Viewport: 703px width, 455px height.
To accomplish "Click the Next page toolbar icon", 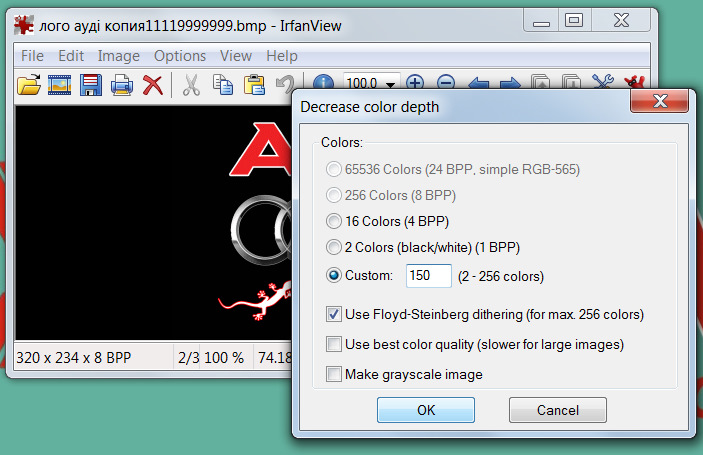I will pos(572,82).
